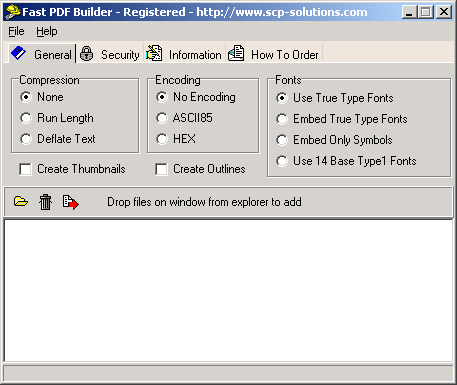Tick the Create Outlines checkbox

pos(162,169)
